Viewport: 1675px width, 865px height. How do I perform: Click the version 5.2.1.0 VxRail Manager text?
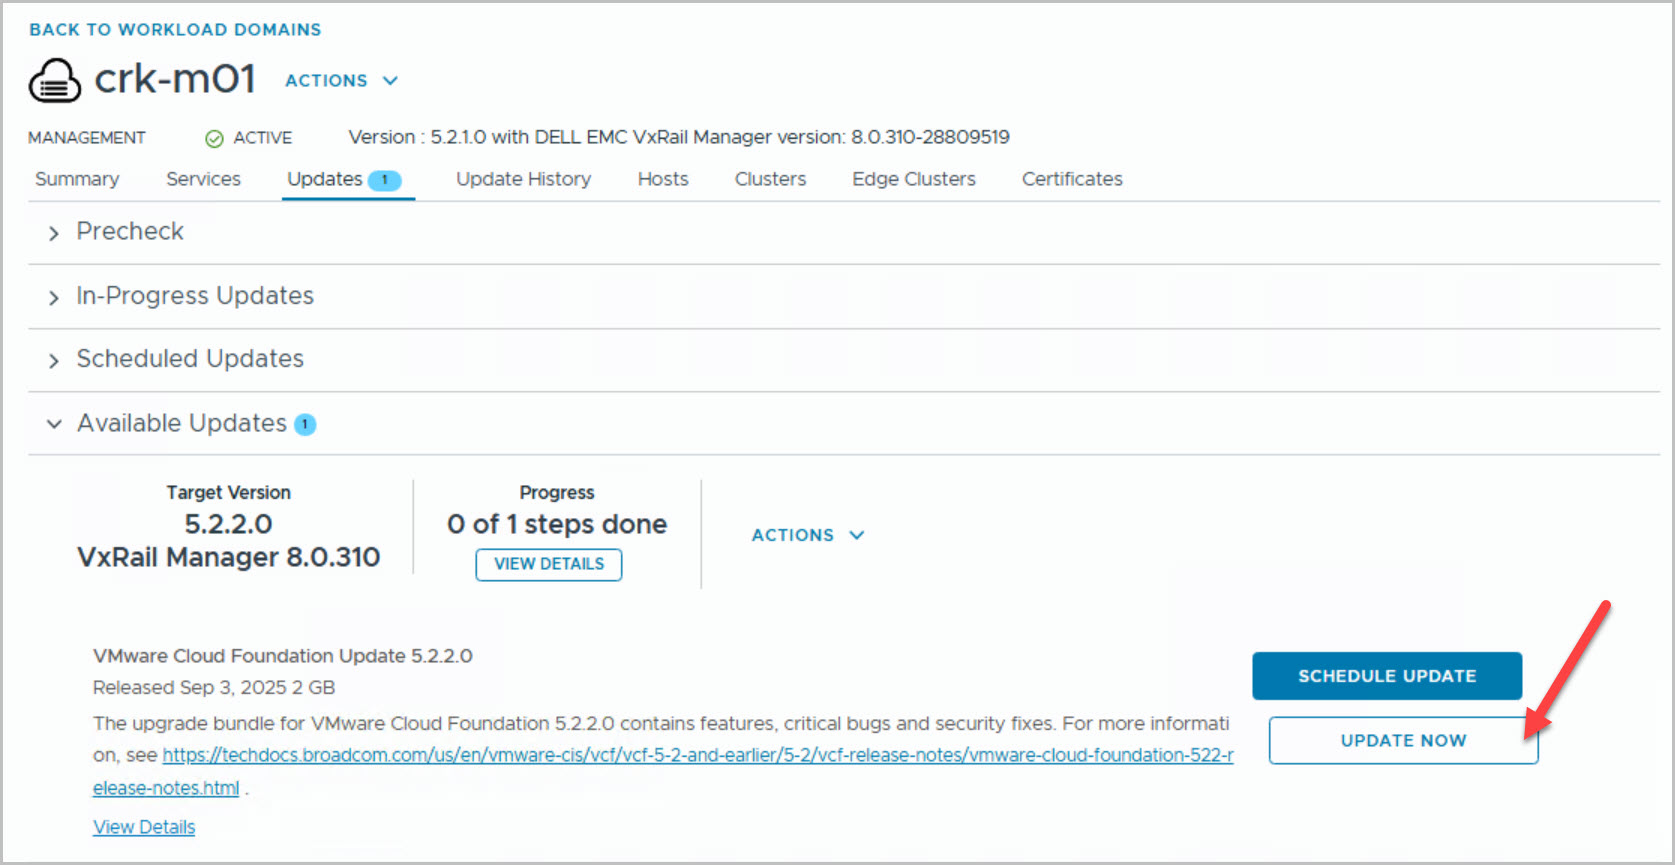[679, 137]
